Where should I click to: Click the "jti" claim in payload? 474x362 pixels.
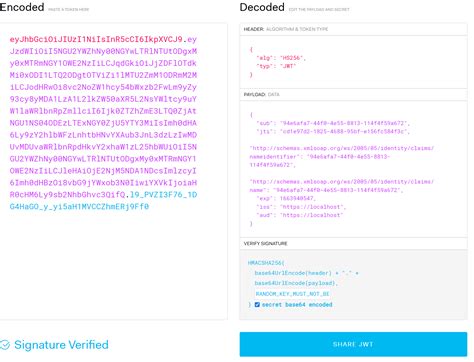333,131
